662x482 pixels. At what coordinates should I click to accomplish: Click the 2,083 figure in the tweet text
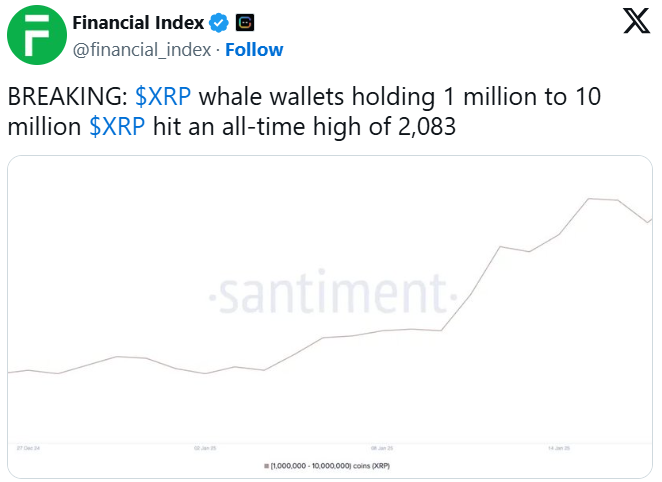[424, 128]
